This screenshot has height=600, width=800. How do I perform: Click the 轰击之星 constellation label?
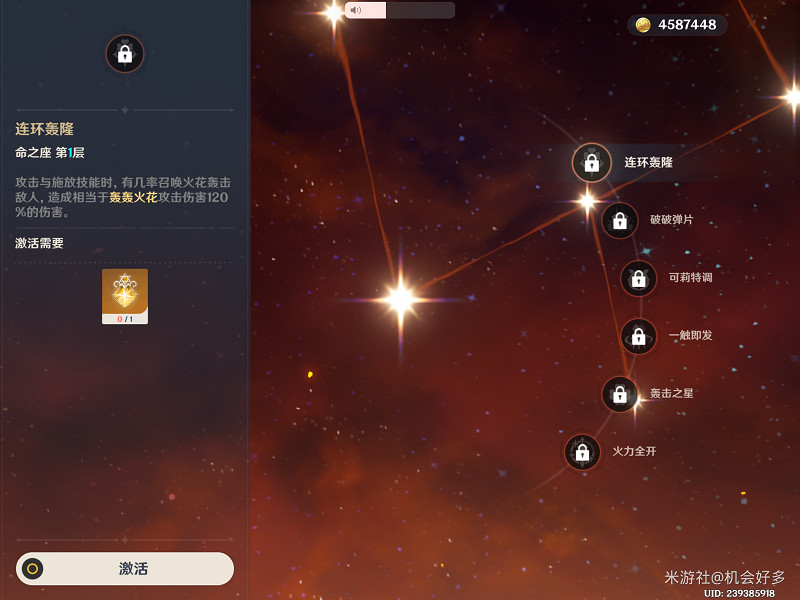pos(671,393)
